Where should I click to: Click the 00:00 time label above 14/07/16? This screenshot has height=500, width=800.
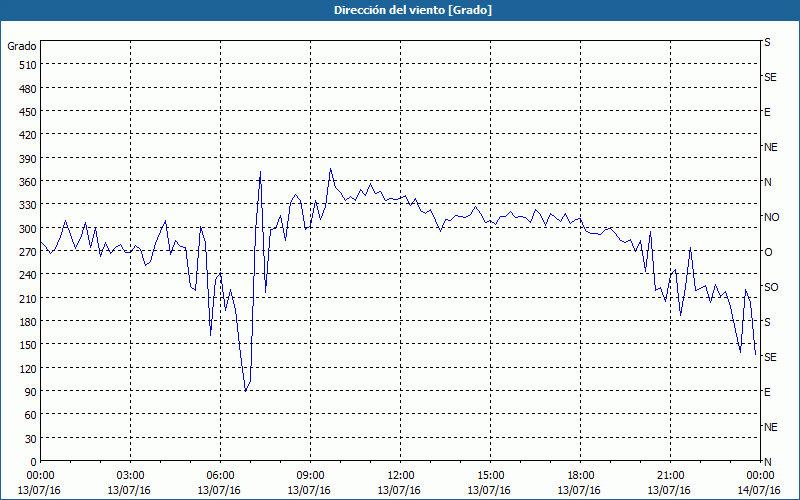click(760, 476)
